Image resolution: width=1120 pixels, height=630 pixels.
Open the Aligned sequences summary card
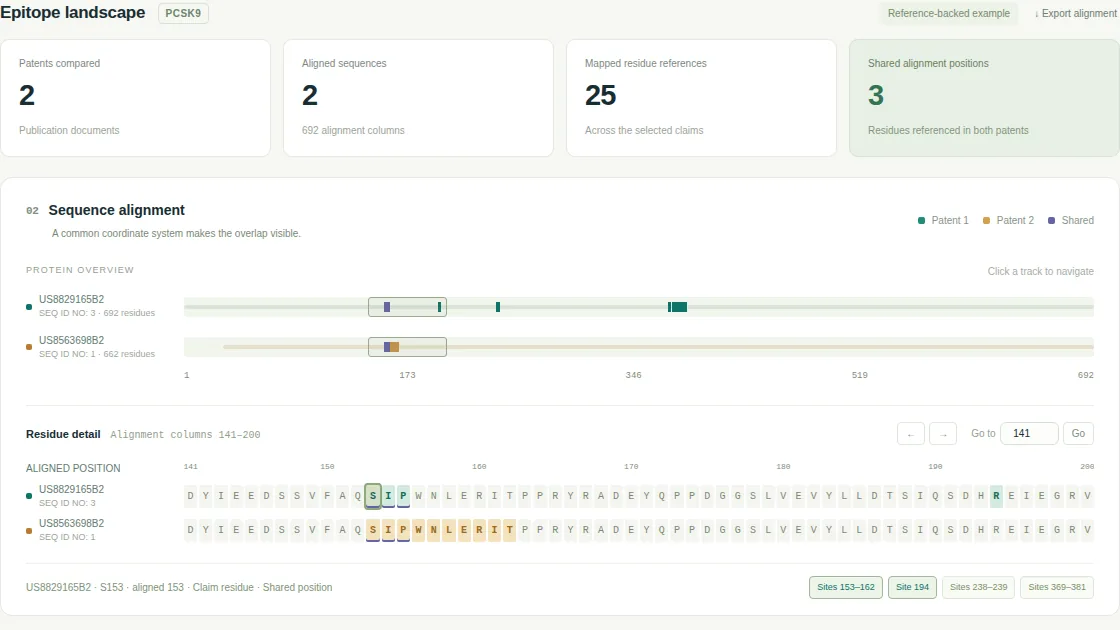click(x=419, y=98)
